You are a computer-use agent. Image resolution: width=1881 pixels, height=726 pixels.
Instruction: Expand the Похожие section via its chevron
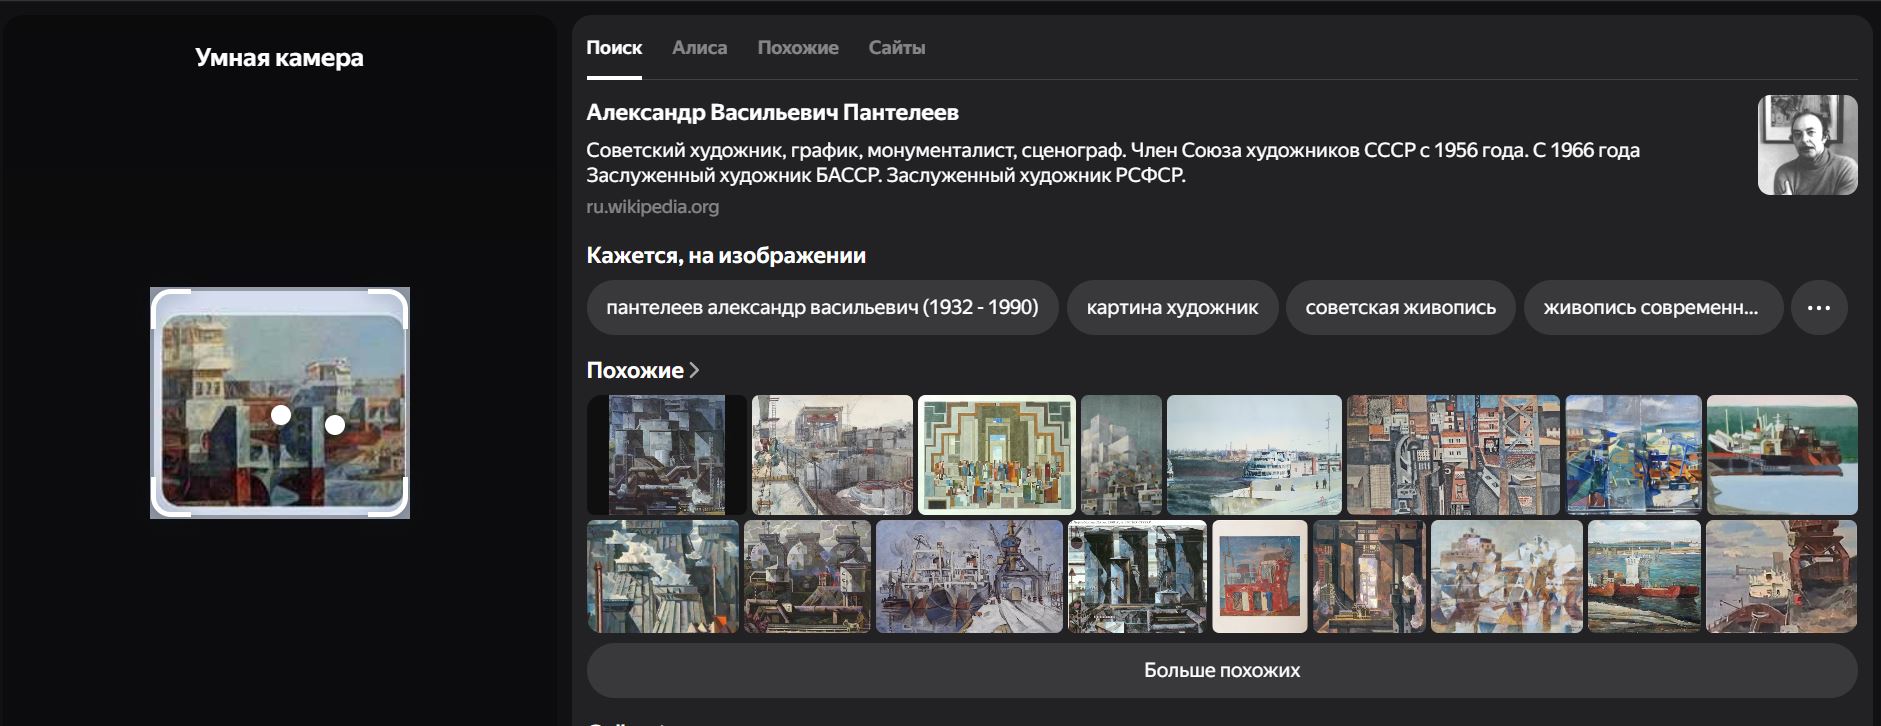[694, 370]
